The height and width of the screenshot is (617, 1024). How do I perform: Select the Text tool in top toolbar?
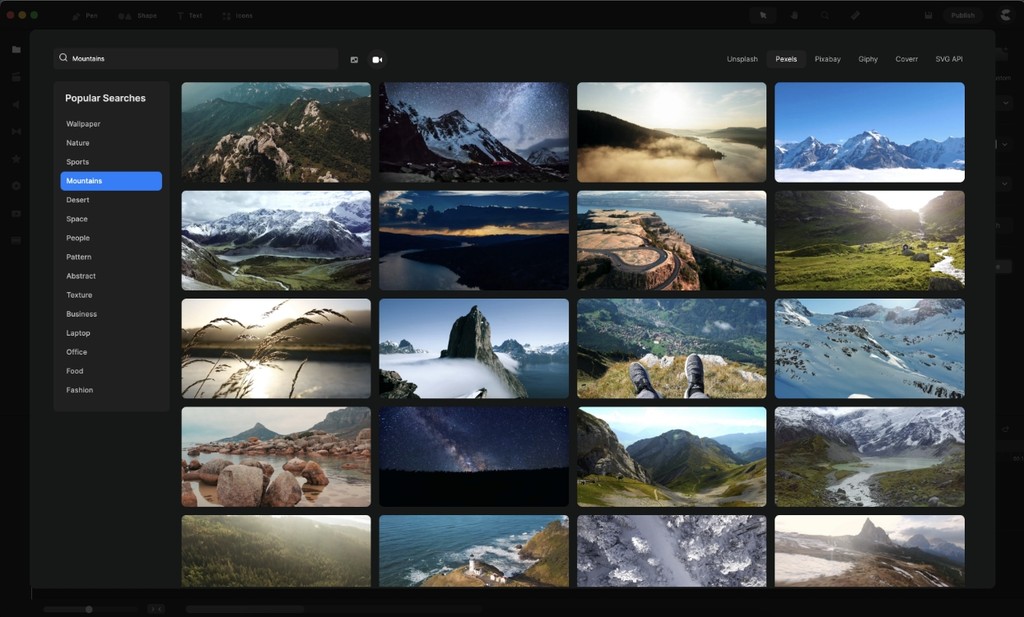pos(189,16)
